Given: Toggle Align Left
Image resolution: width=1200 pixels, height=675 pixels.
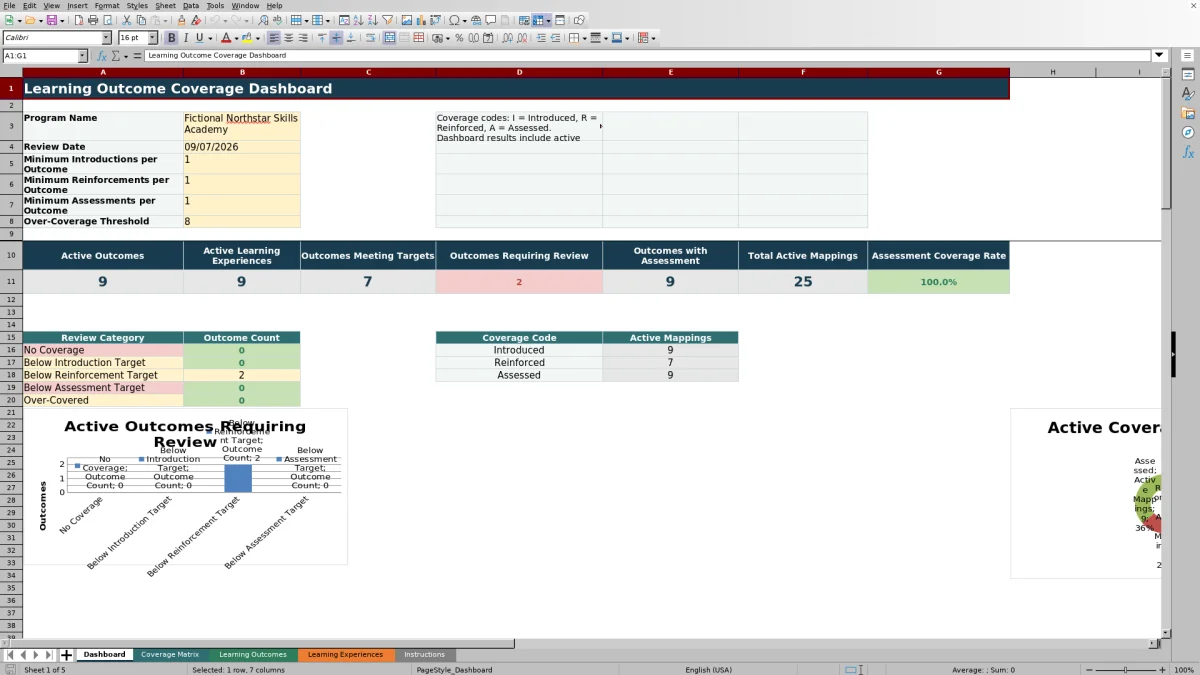Looking at the screenshot, I should 273,38.
